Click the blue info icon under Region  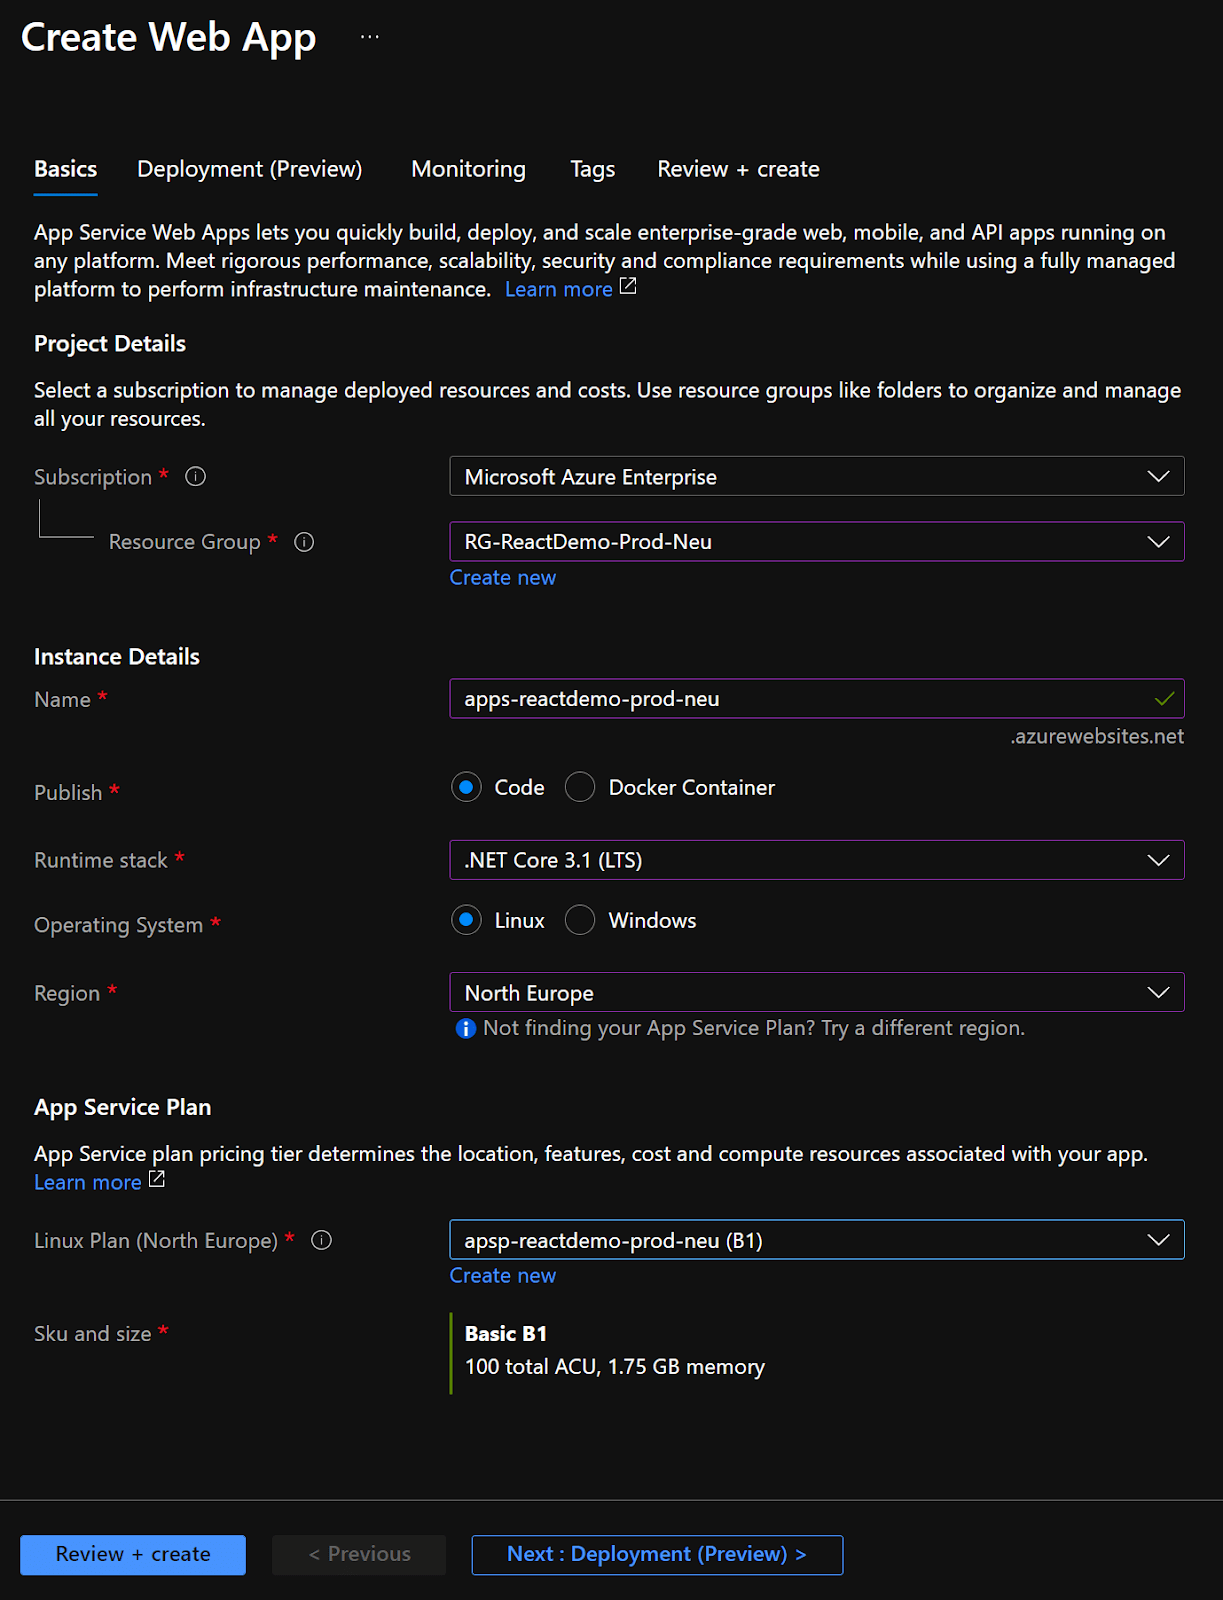(x=465, y=1029)
